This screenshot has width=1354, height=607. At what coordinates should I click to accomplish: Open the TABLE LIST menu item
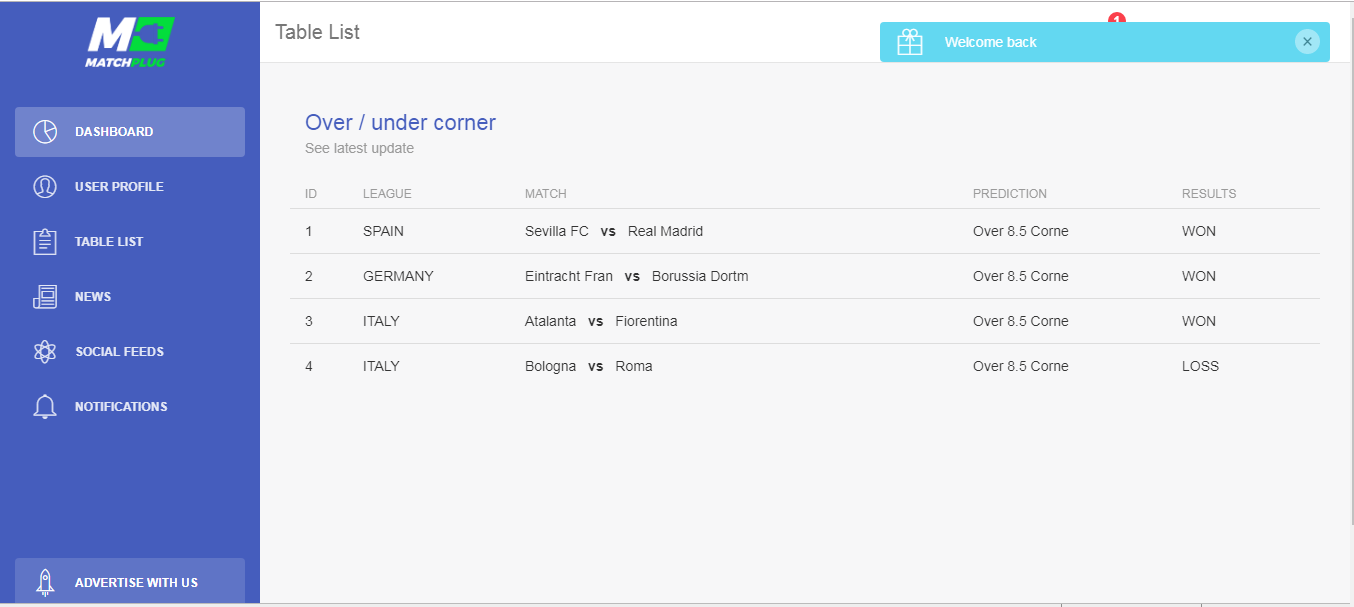130,242
